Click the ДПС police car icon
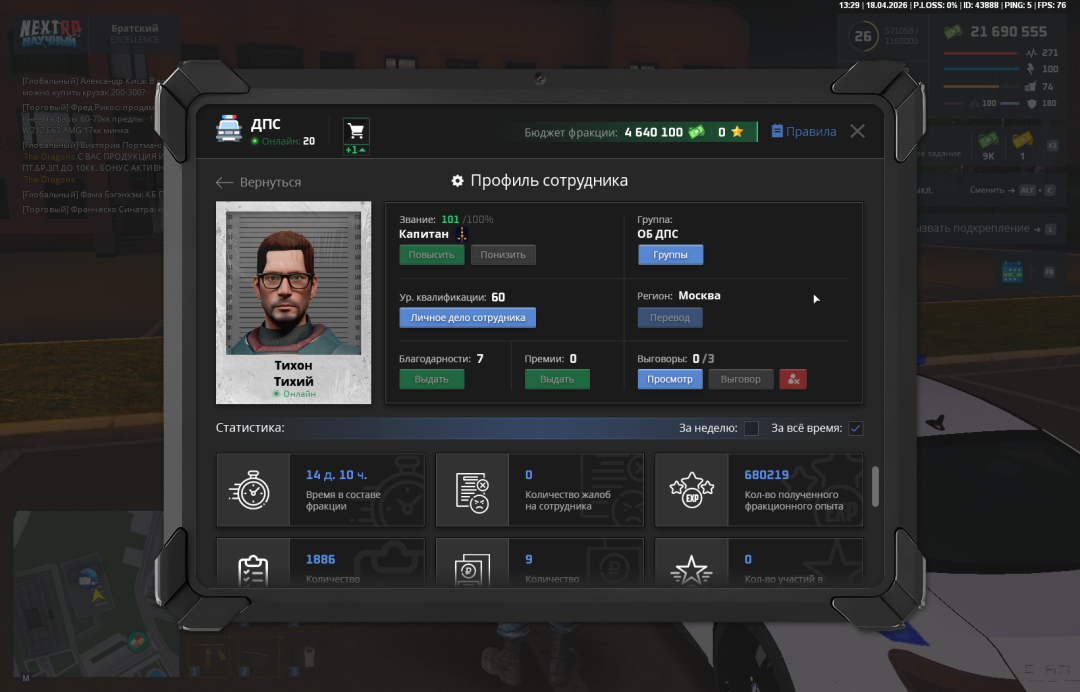This screenshot has width=1080, height=692. tap(229, 129)
